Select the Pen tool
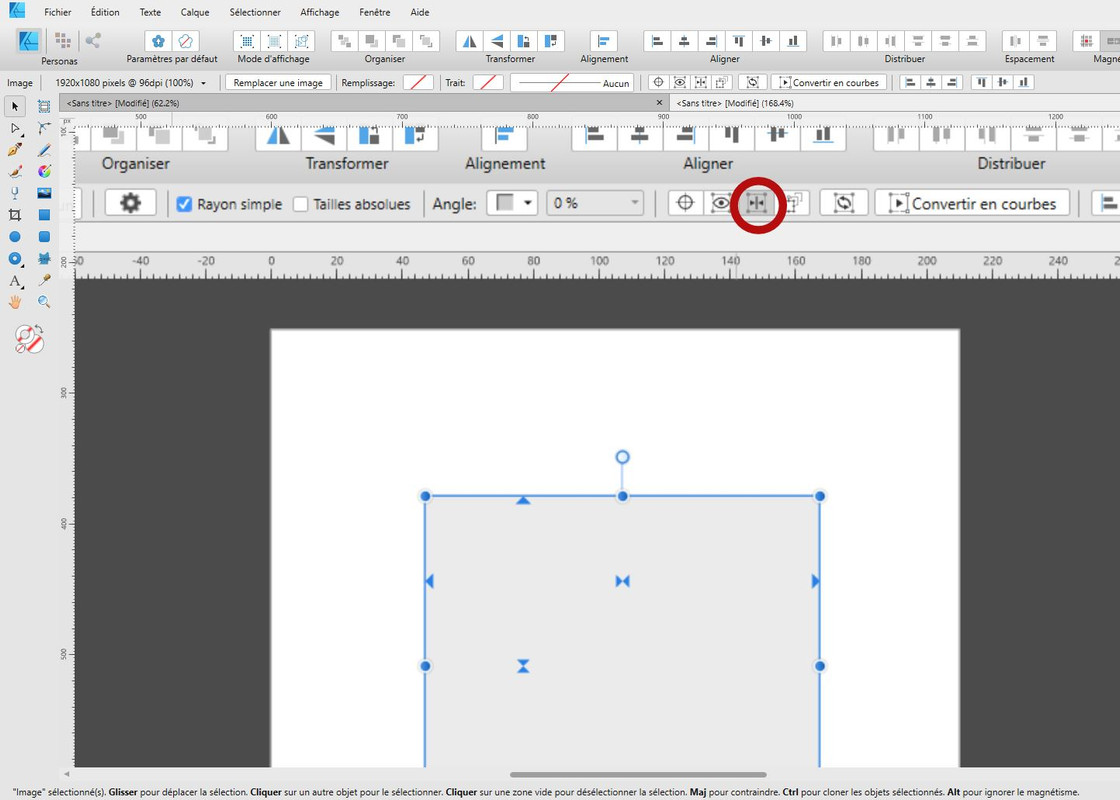The image size is (1120, 800). [14, 150]
